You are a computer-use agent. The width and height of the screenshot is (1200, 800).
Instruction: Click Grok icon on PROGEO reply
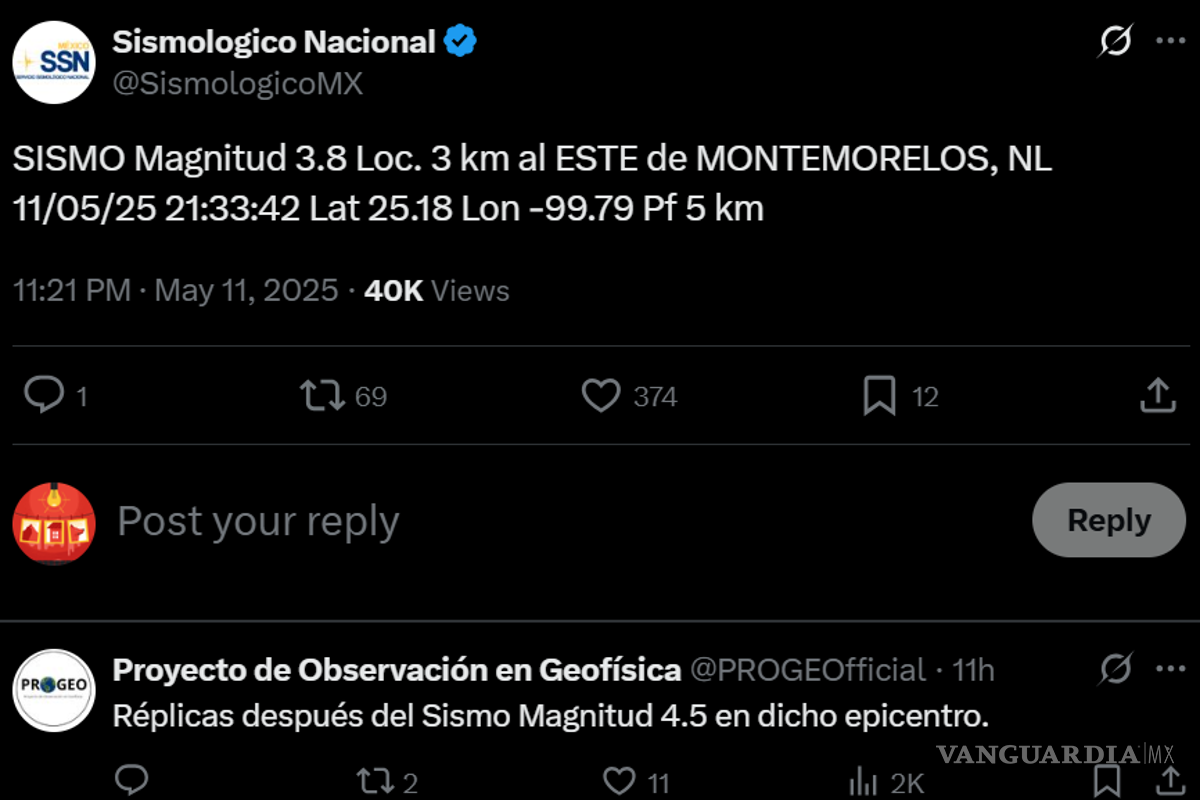(x=1115, y=668)
